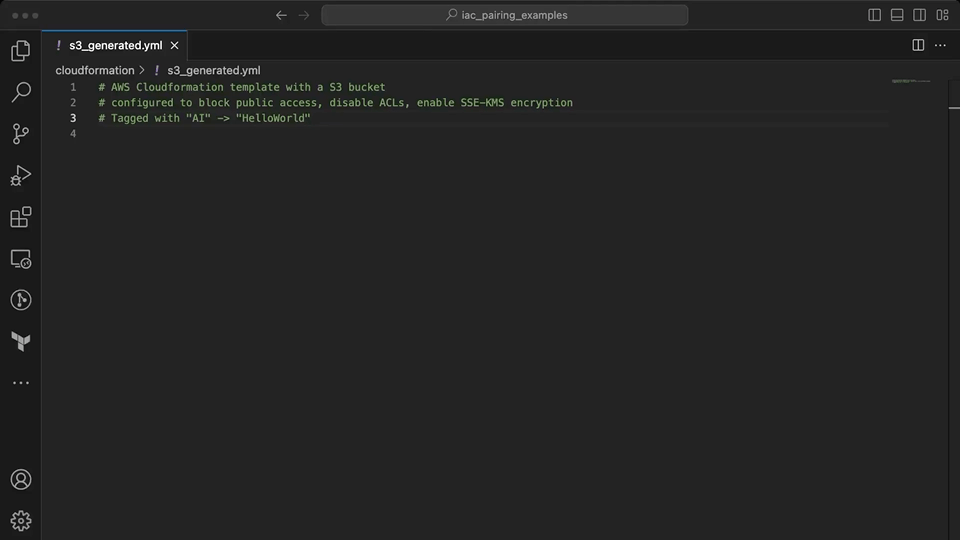This screenshot has height=540, width=960.
Task: Open the Extensions view
Action: [x=20, y=217]
